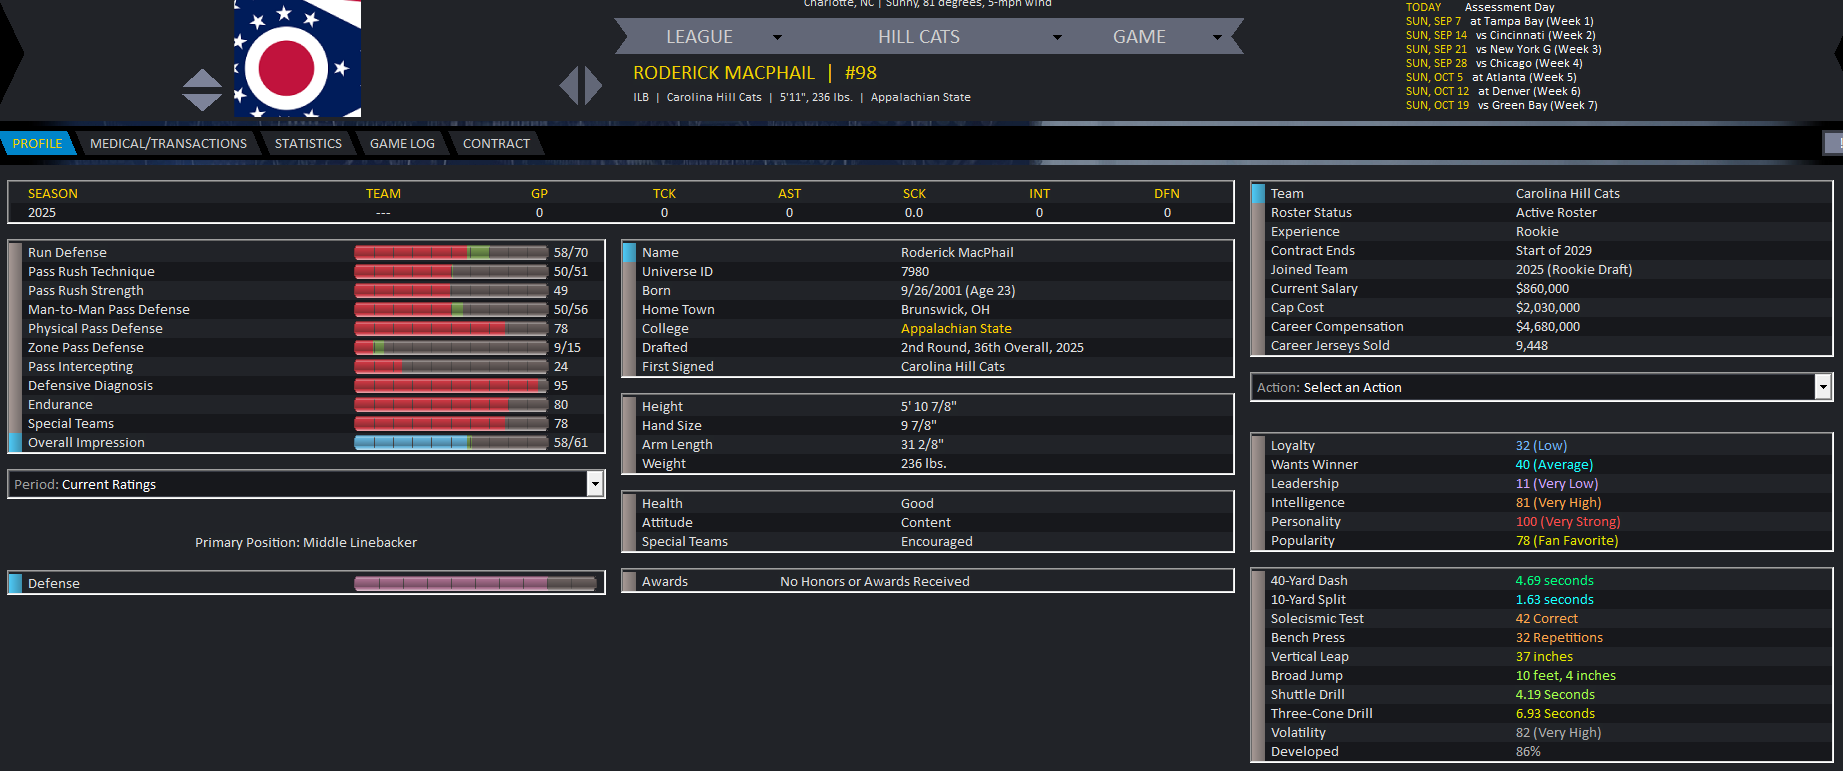Click the Personality 100 (Very Strong) value
Image resolution: width=1843 pixels, height=771 pixels.
click(1568, 521)
